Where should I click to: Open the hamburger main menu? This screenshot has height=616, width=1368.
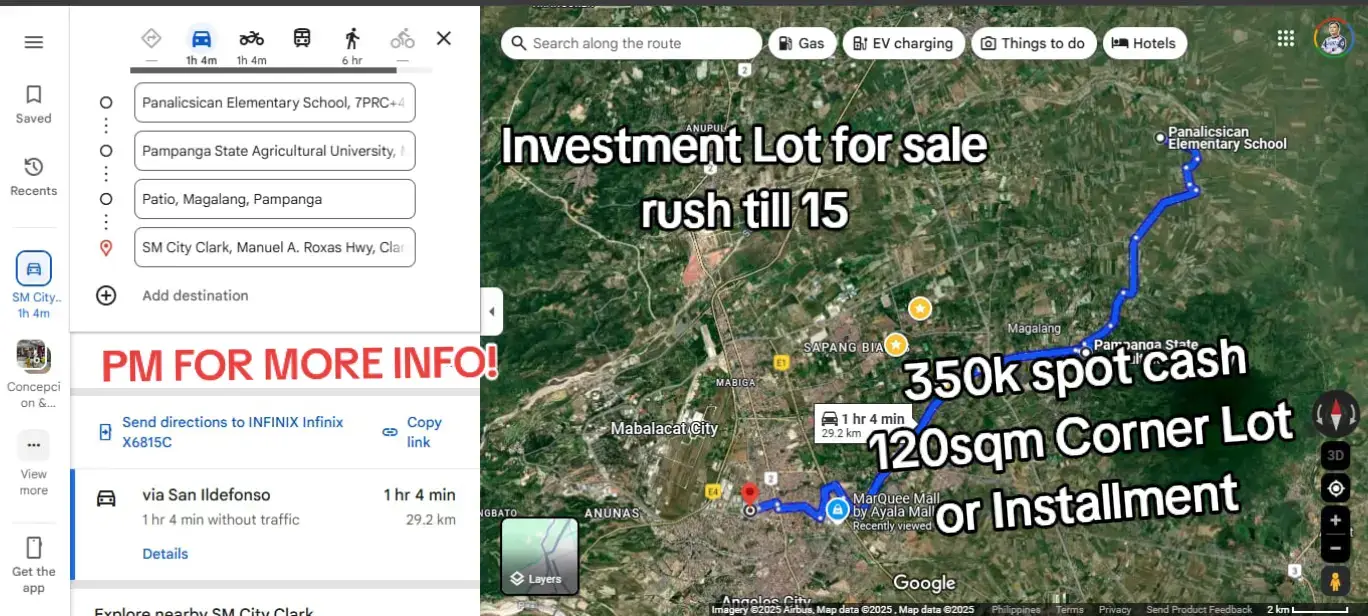[x=34, y=42]
